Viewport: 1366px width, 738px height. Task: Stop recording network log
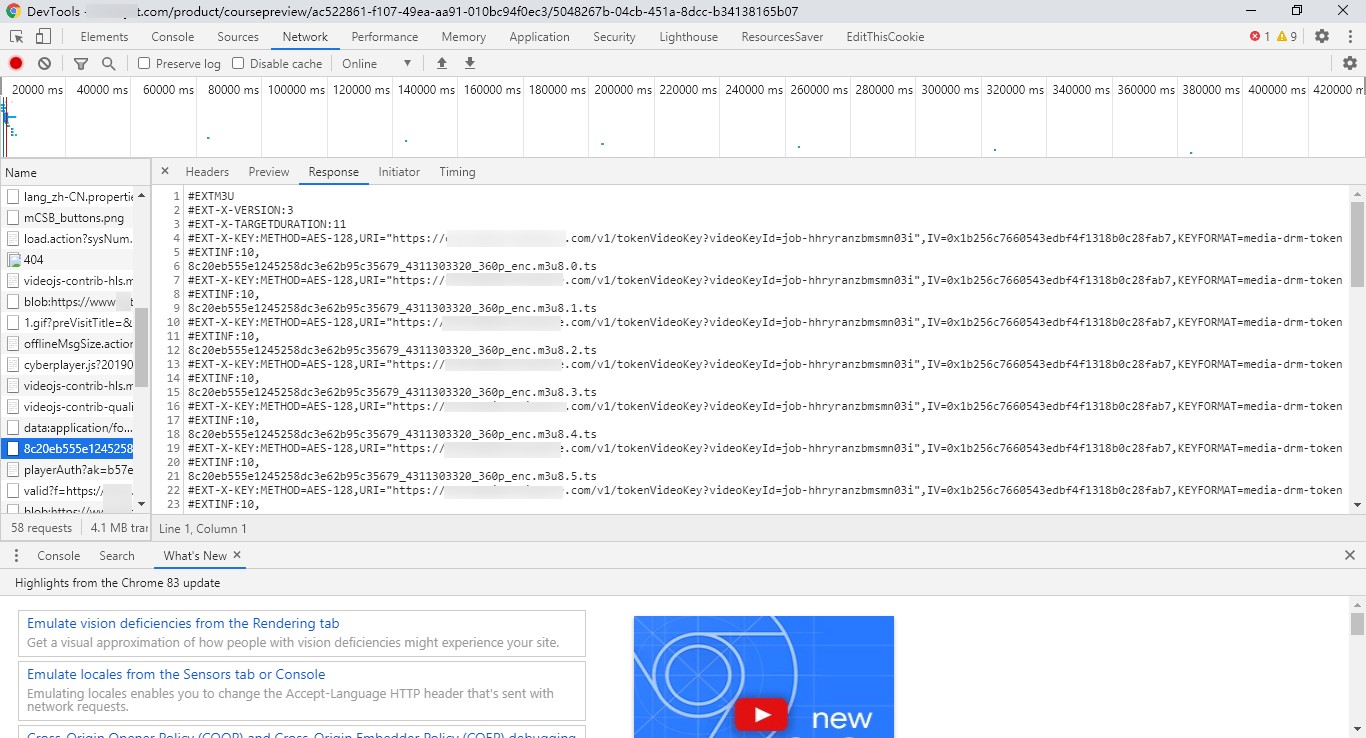16,63
